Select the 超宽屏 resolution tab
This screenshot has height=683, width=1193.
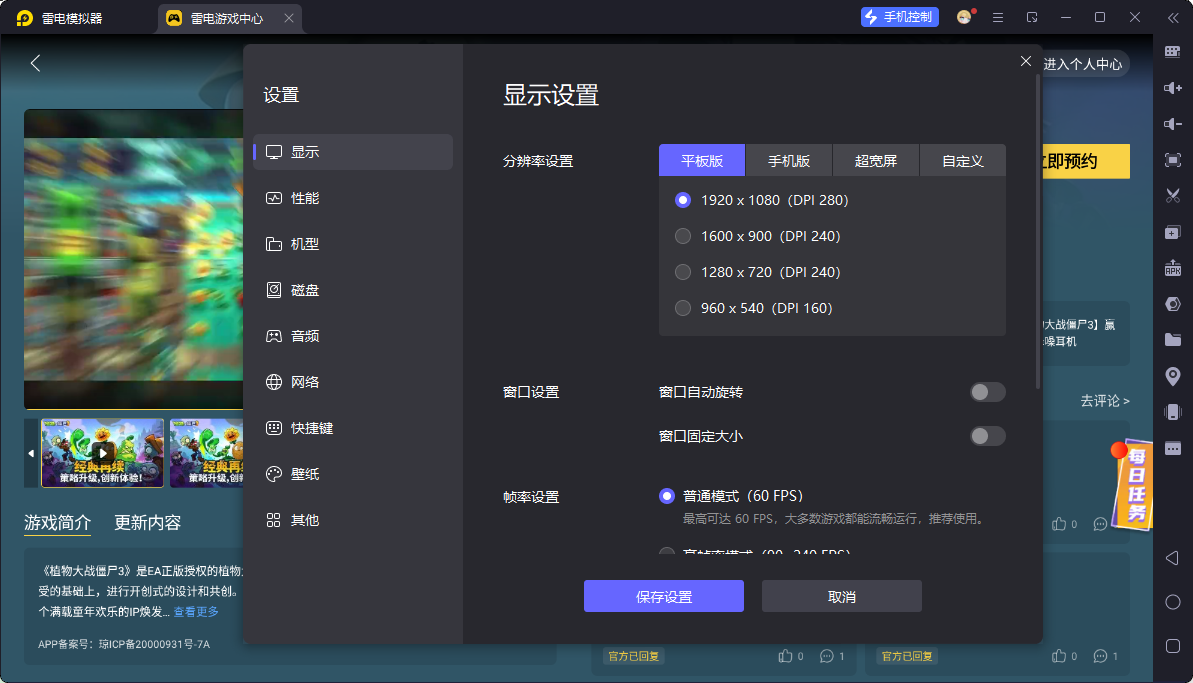[x=876, y=160]
